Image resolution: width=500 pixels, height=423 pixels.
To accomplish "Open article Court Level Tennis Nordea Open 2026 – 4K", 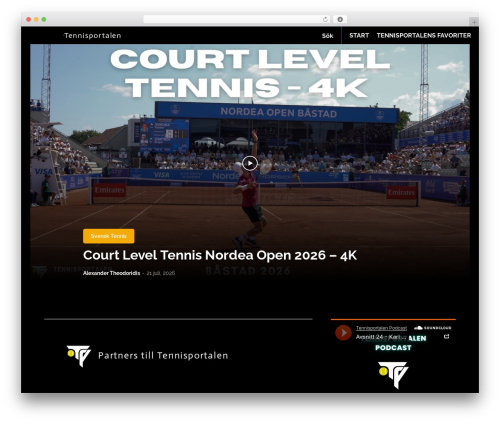I will click(x=220, y=255).
